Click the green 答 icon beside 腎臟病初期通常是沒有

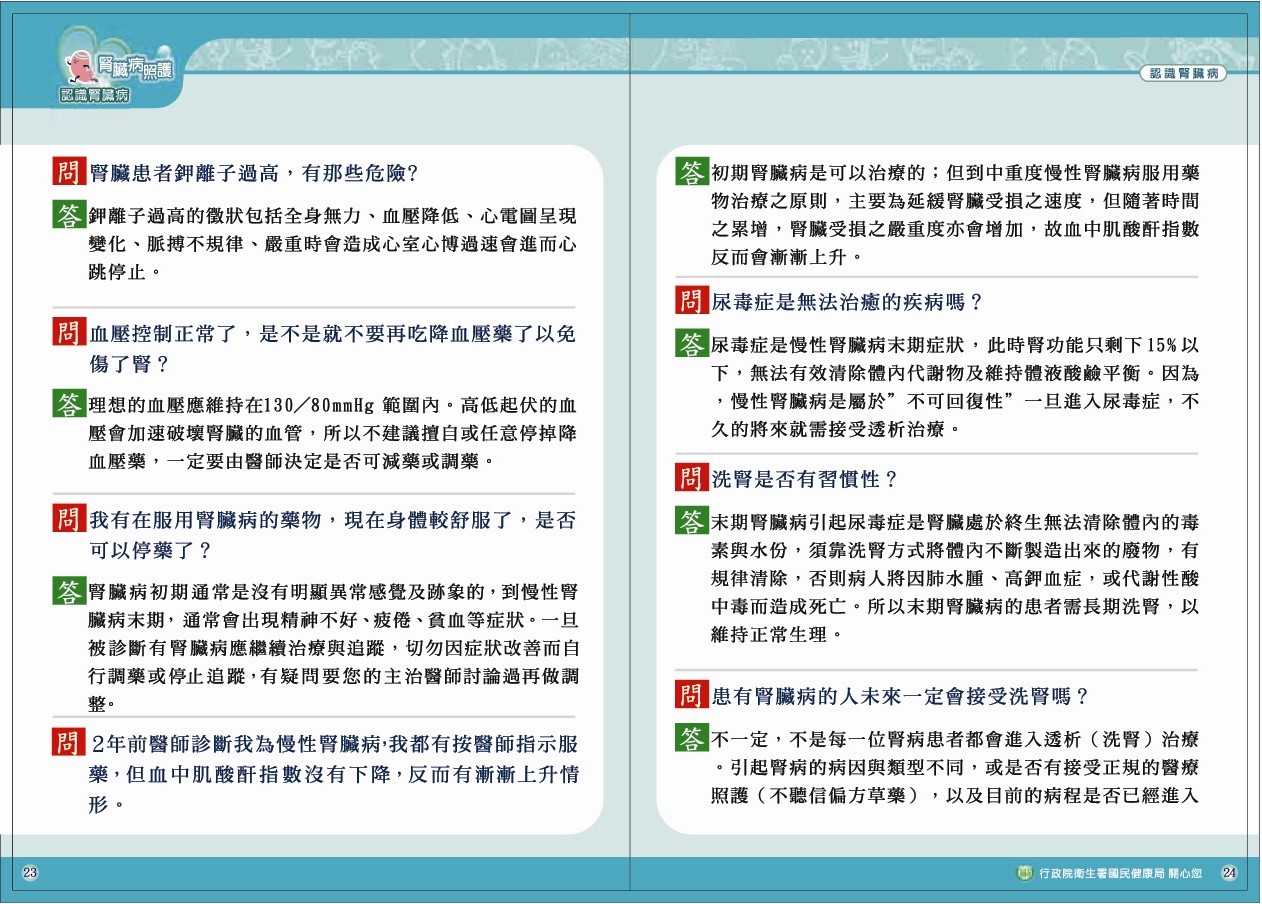(68, 592)
